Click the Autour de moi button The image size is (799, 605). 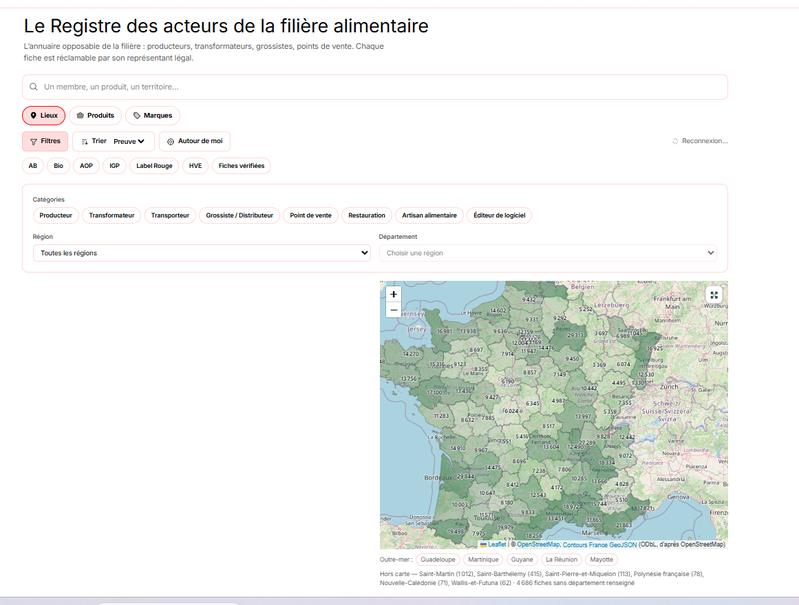(x=195, y=141)
